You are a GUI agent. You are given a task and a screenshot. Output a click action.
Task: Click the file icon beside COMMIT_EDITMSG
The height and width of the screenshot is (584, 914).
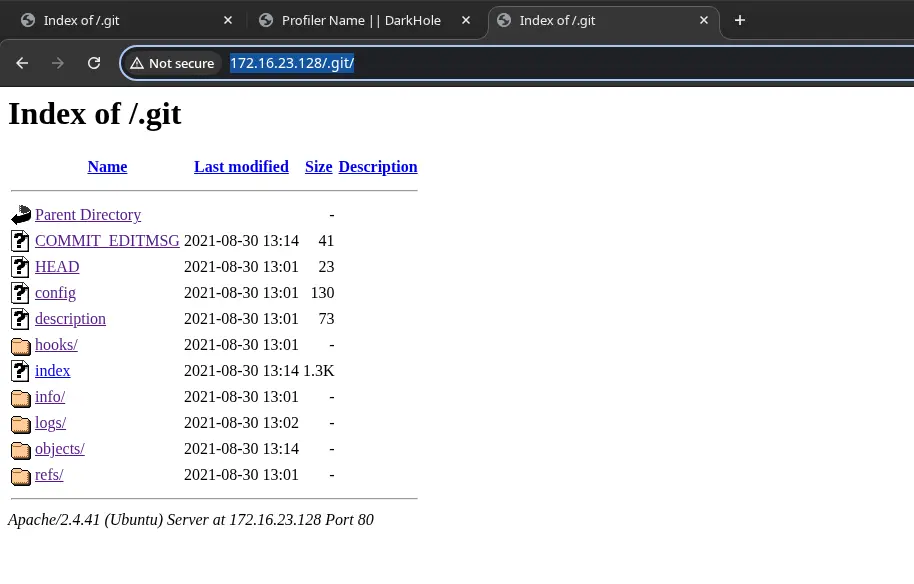click(21, 241)
